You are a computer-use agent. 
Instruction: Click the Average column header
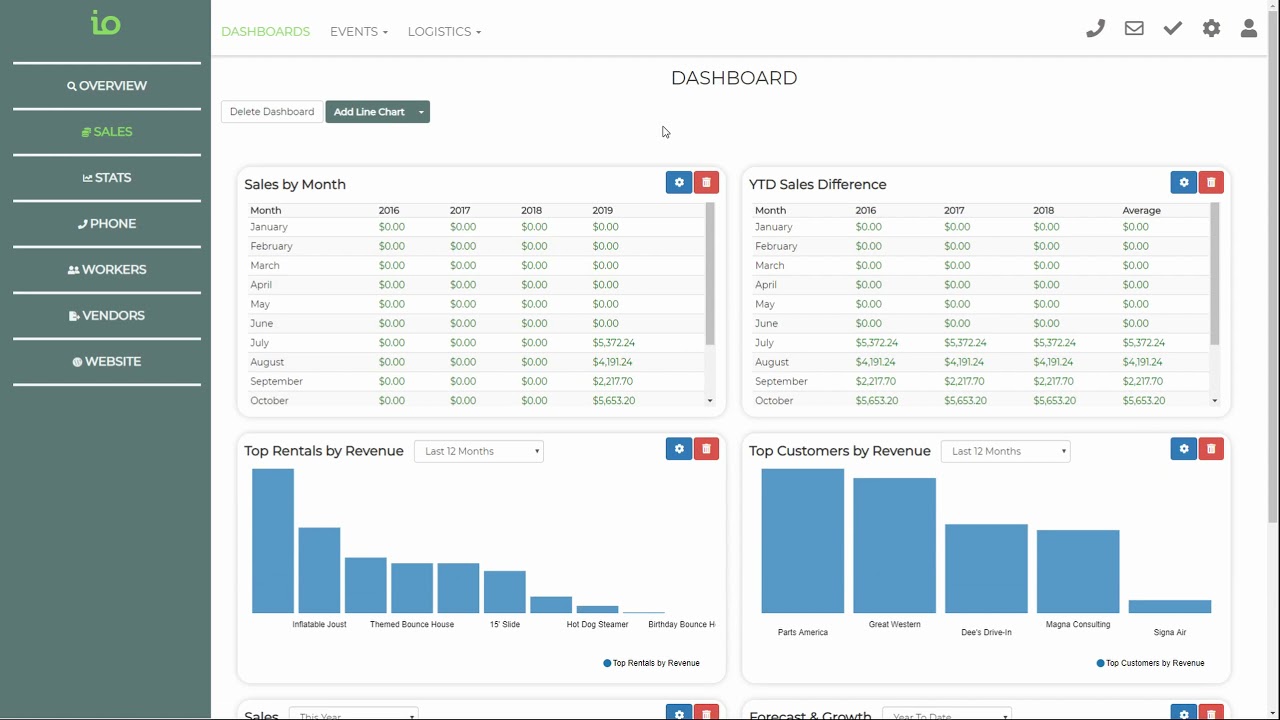(x=1141, y=211)
